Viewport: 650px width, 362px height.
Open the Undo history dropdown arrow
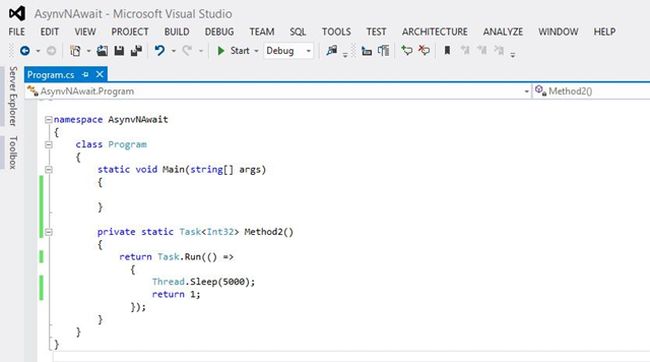pyautogui.click(x=174, y=51)
